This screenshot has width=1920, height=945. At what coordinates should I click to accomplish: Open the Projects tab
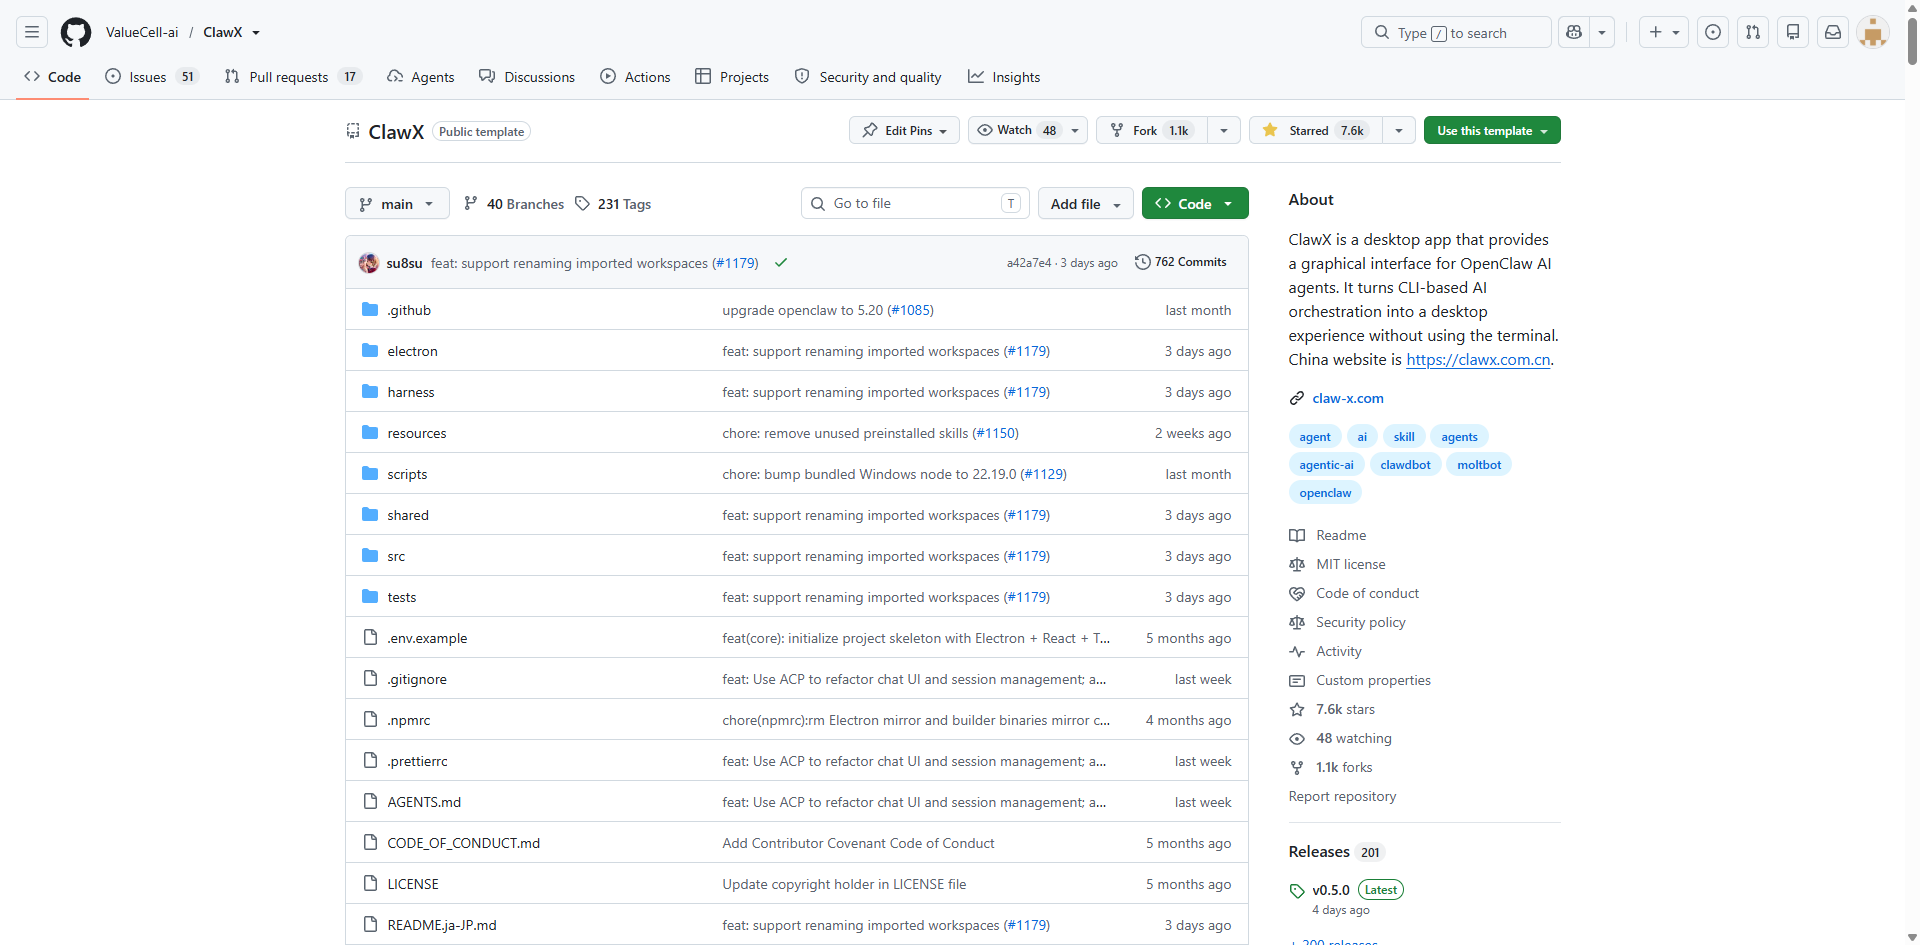click(732, 77)
